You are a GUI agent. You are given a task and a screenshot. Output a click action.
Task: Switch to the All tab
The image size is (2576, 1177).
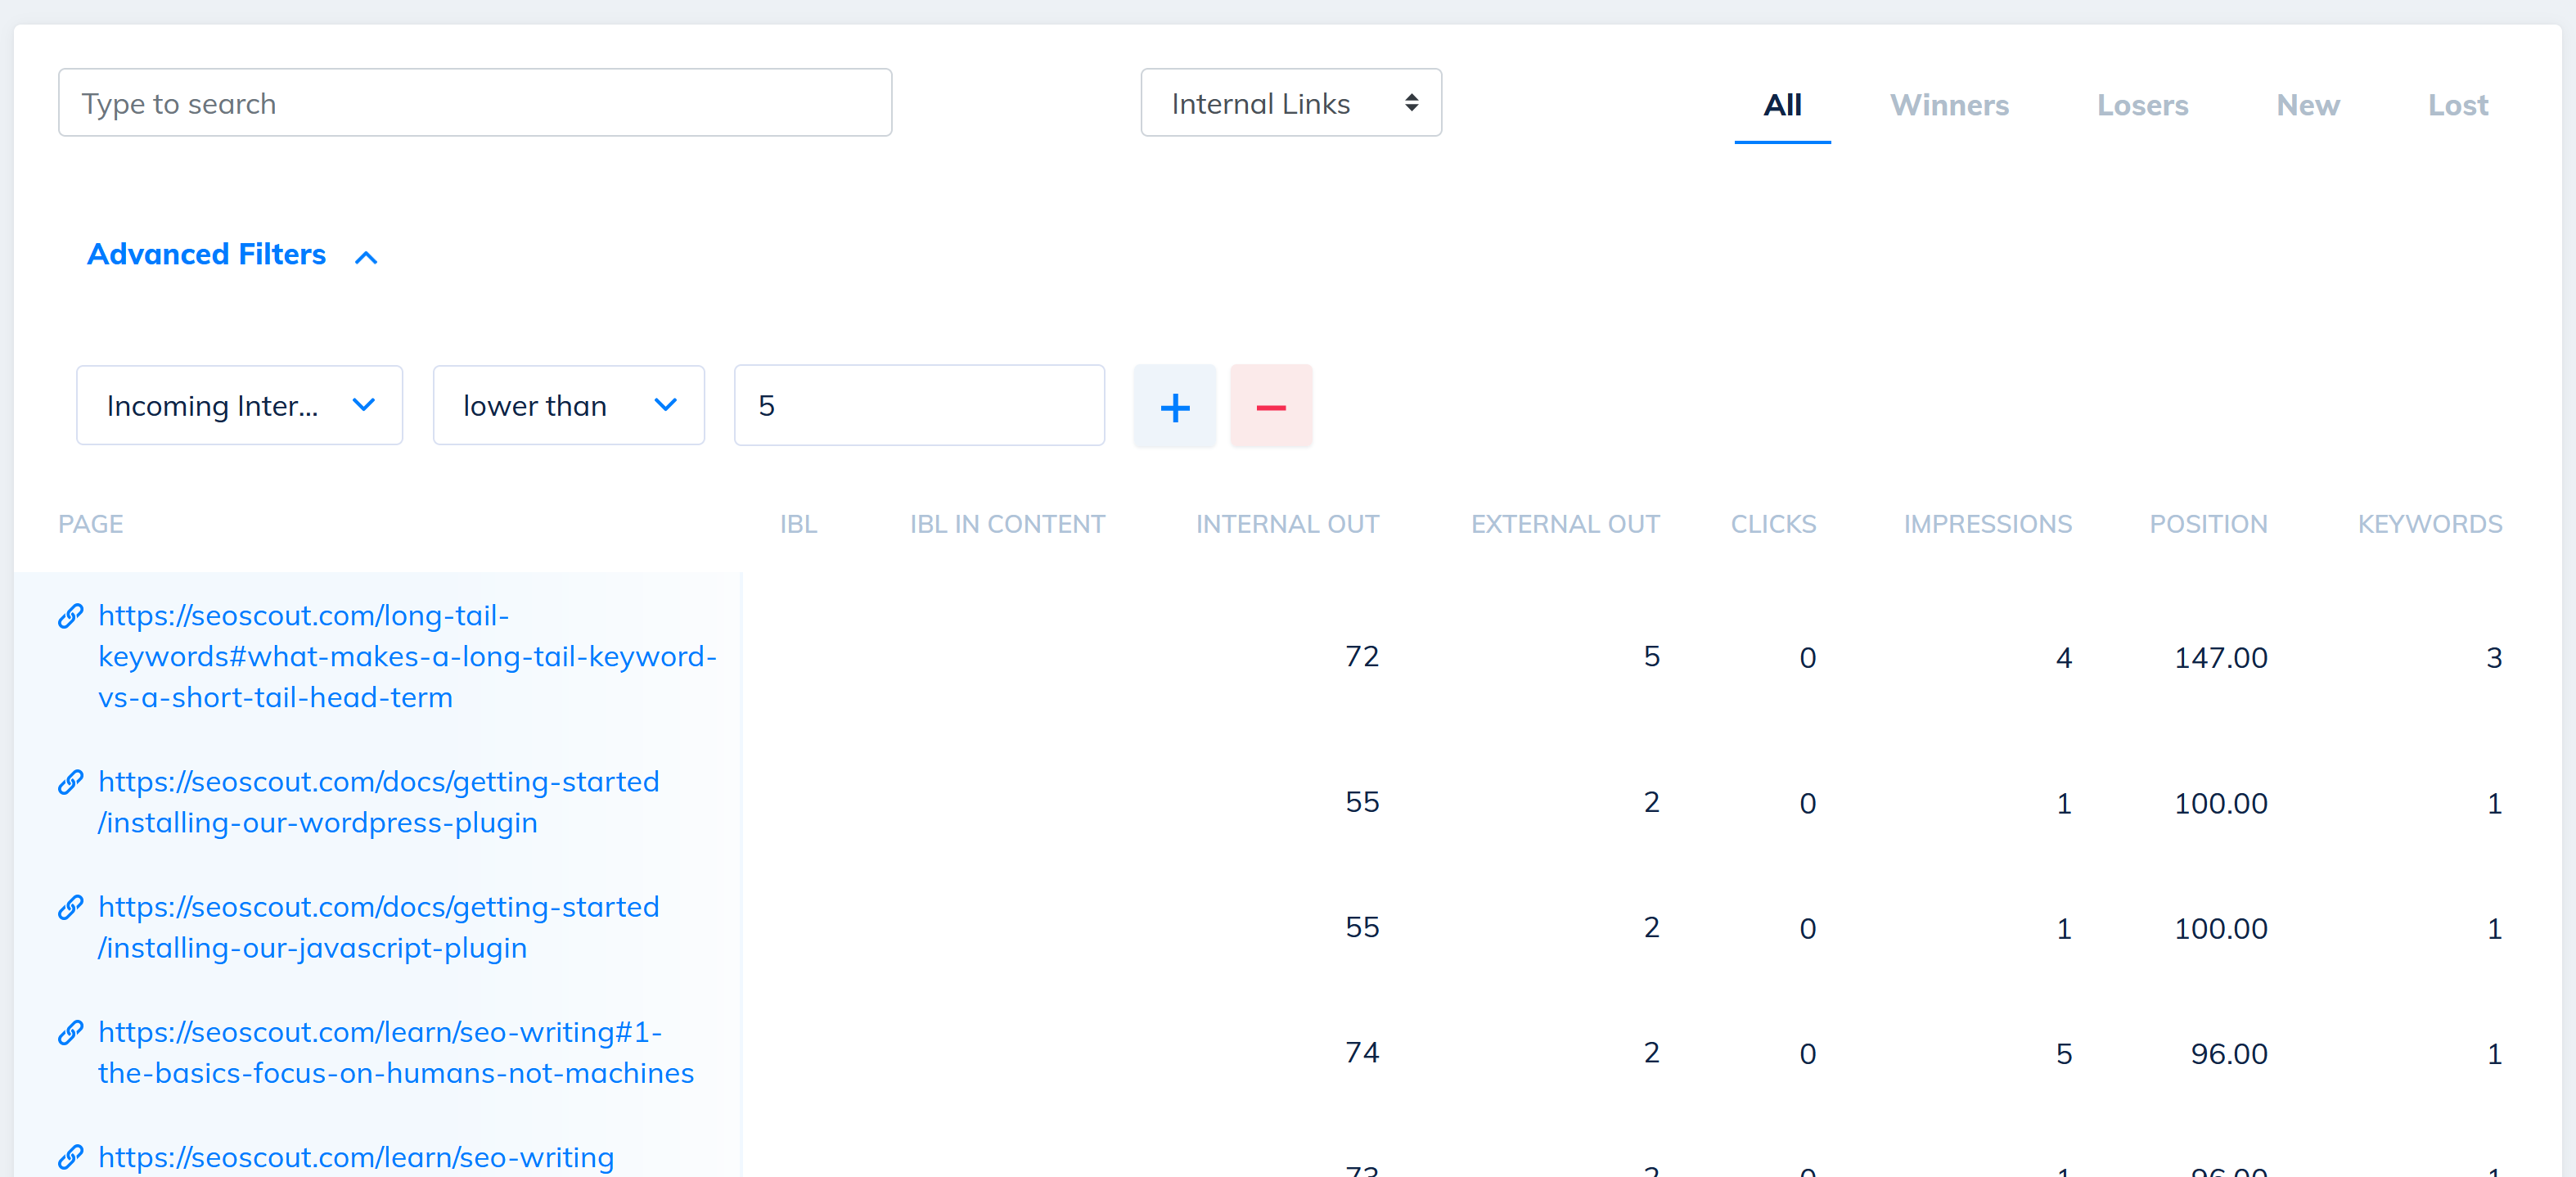tap(1782, 105)
